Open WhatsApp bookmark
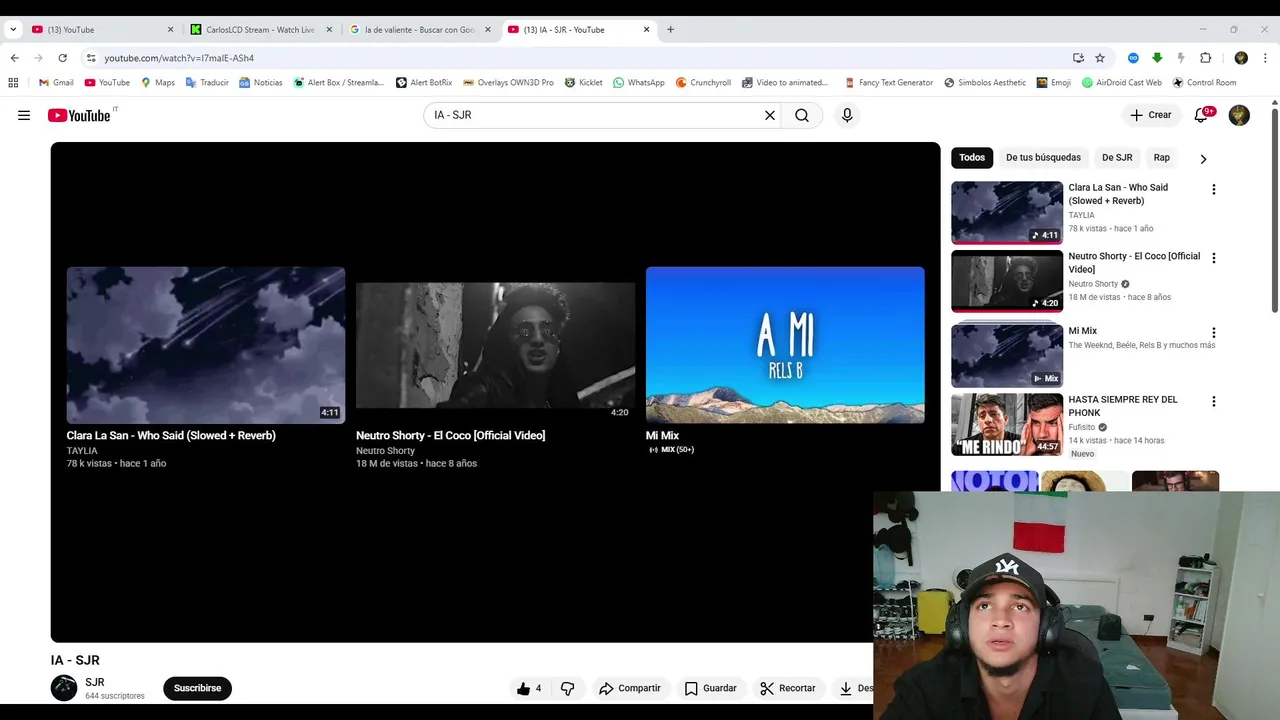The image size is (1280, 720). click(639, 83)
